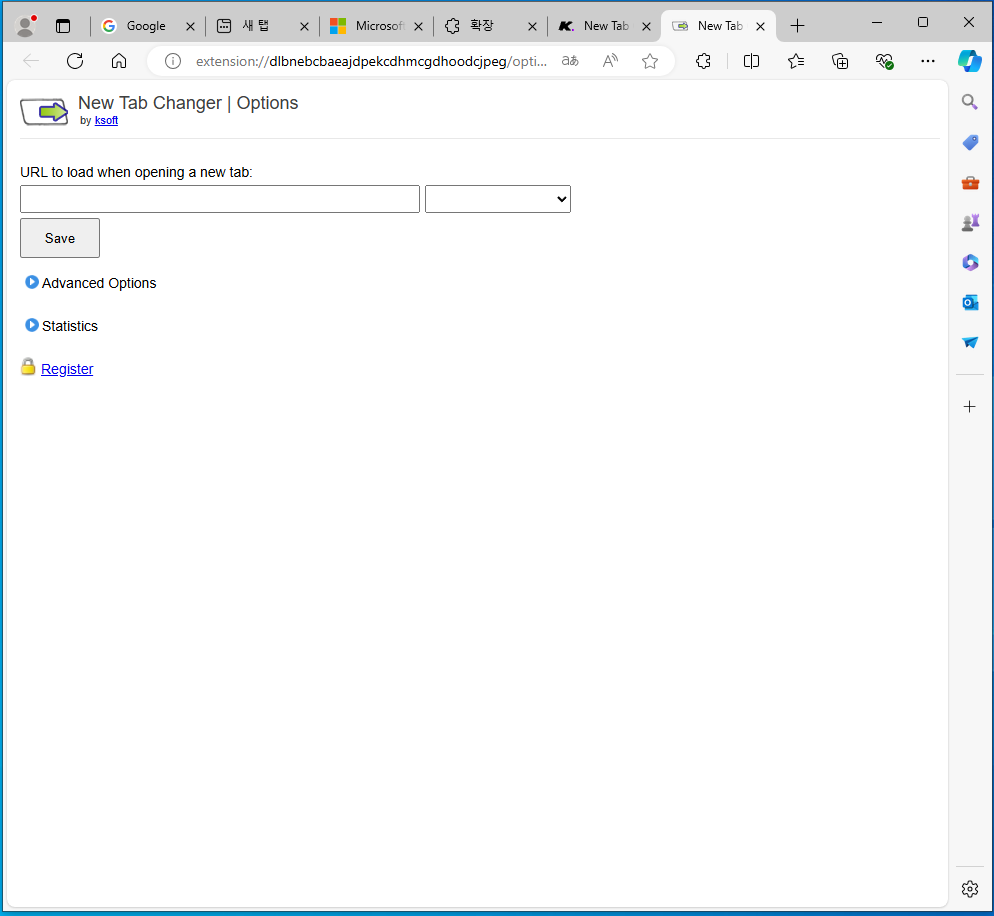Click the 'URL to load when opening a new tab:' label
Screen dimensions: 994x916
coord(136,172)
